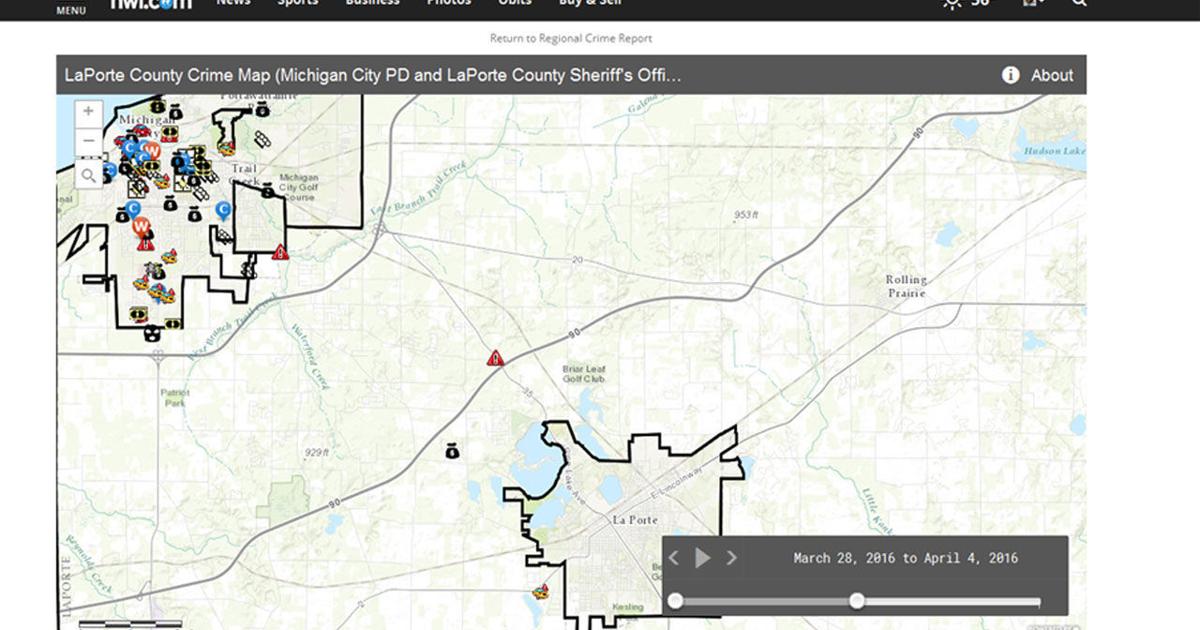The width and height of the screenshot is (1200, 630).
Task: Select the mask marker on Michigan City's south boundary
Action: click(152, 336)
